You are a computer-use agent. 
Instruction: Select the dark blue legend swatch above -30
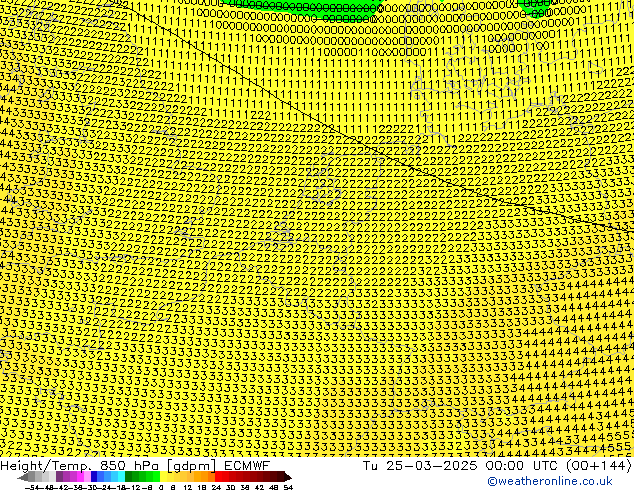[x=94, y=477]
